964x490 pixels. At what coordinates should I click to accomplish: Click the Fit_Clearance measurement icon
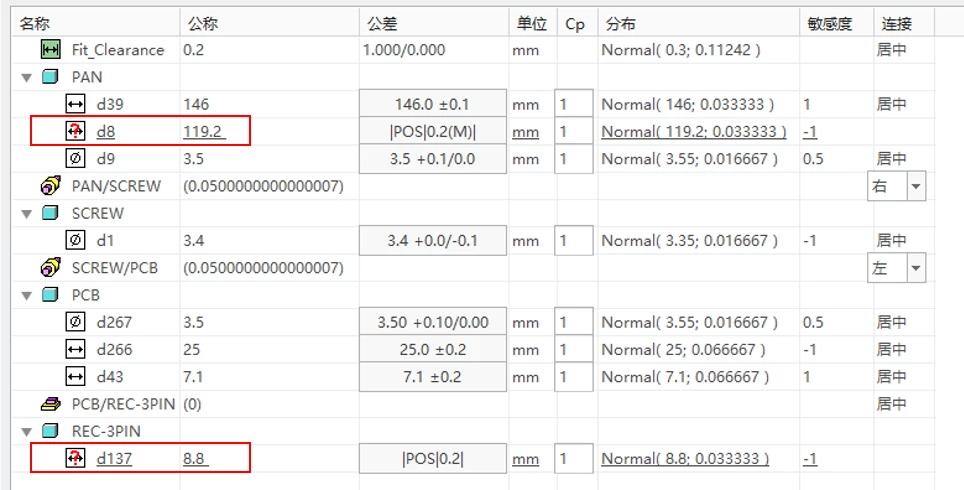tap(50, 50)
